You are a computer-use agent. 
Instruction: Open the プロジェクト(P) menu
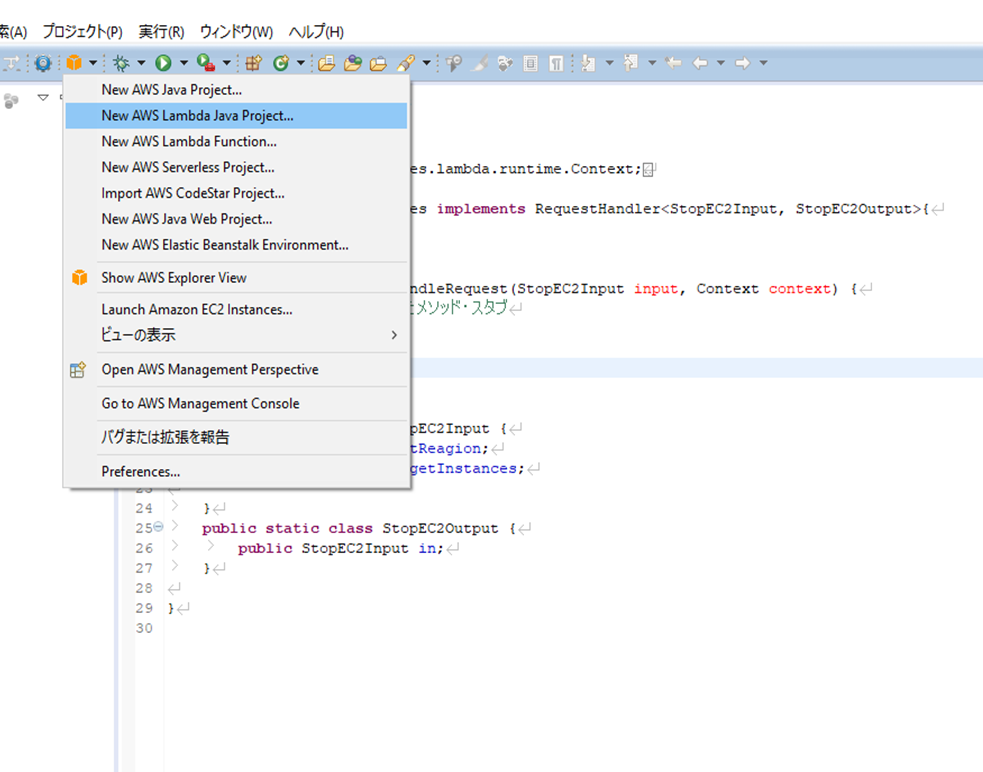click(82, 31)
